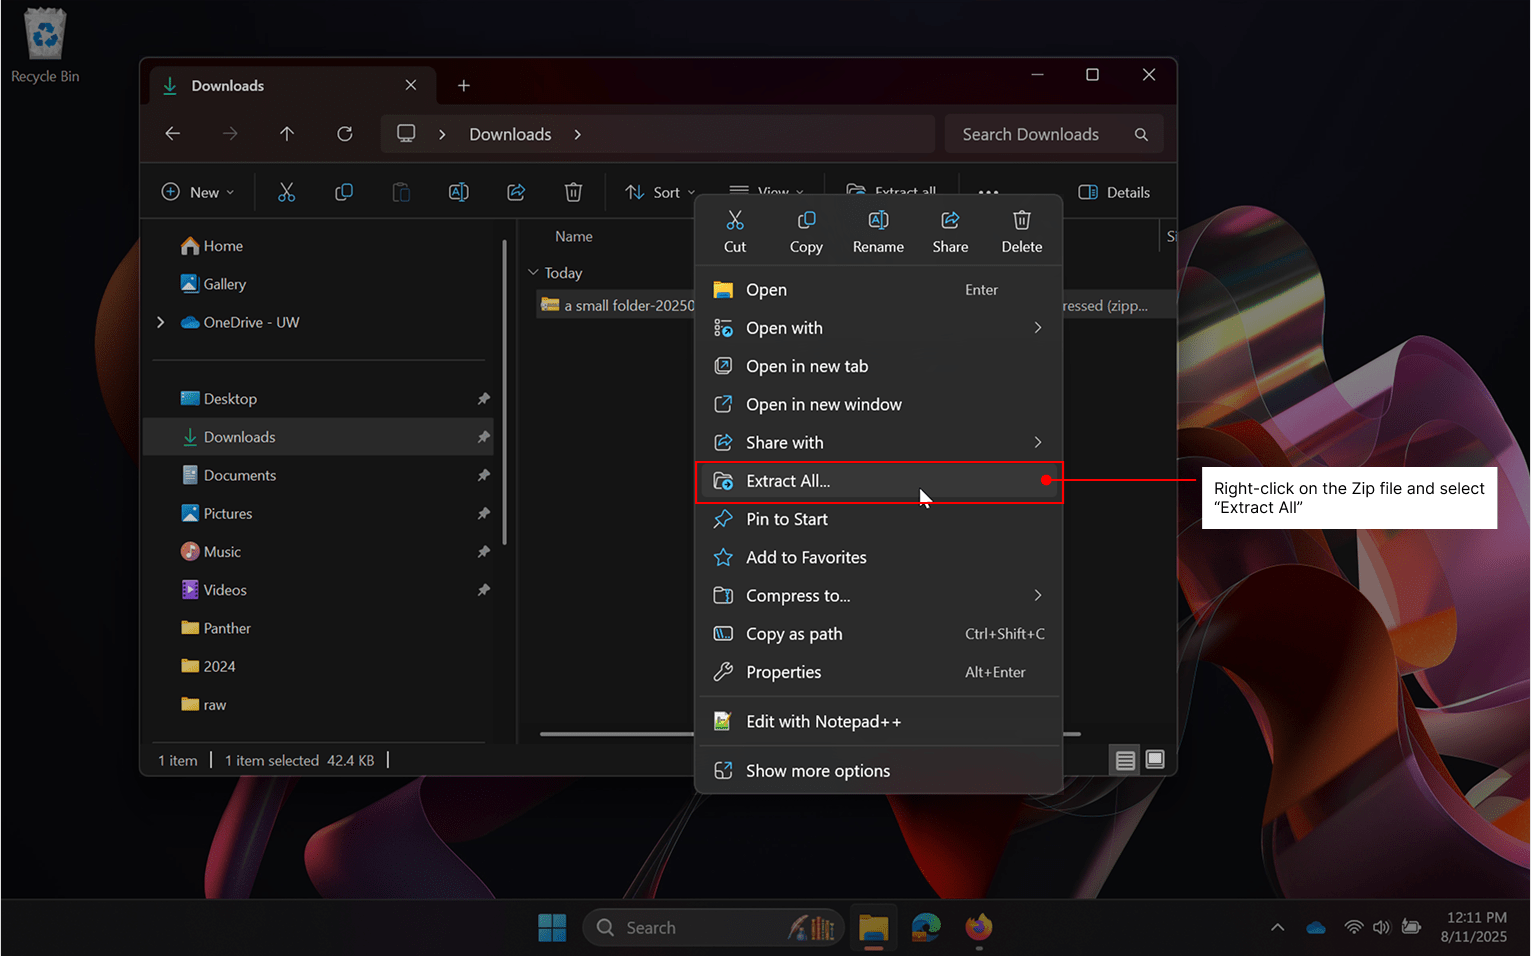Screen dimensions: 1531x956
Task: Select the Rename icon in the context menu
Action: (878, 230)
